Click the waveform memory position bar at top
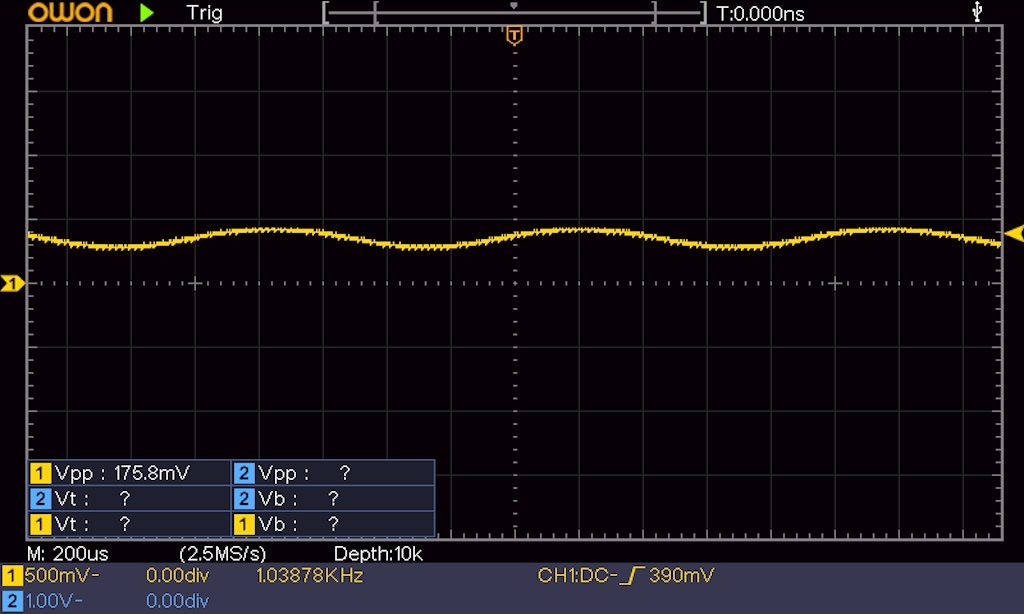Viewport: 1024px width, 614px height. [514, 13]
